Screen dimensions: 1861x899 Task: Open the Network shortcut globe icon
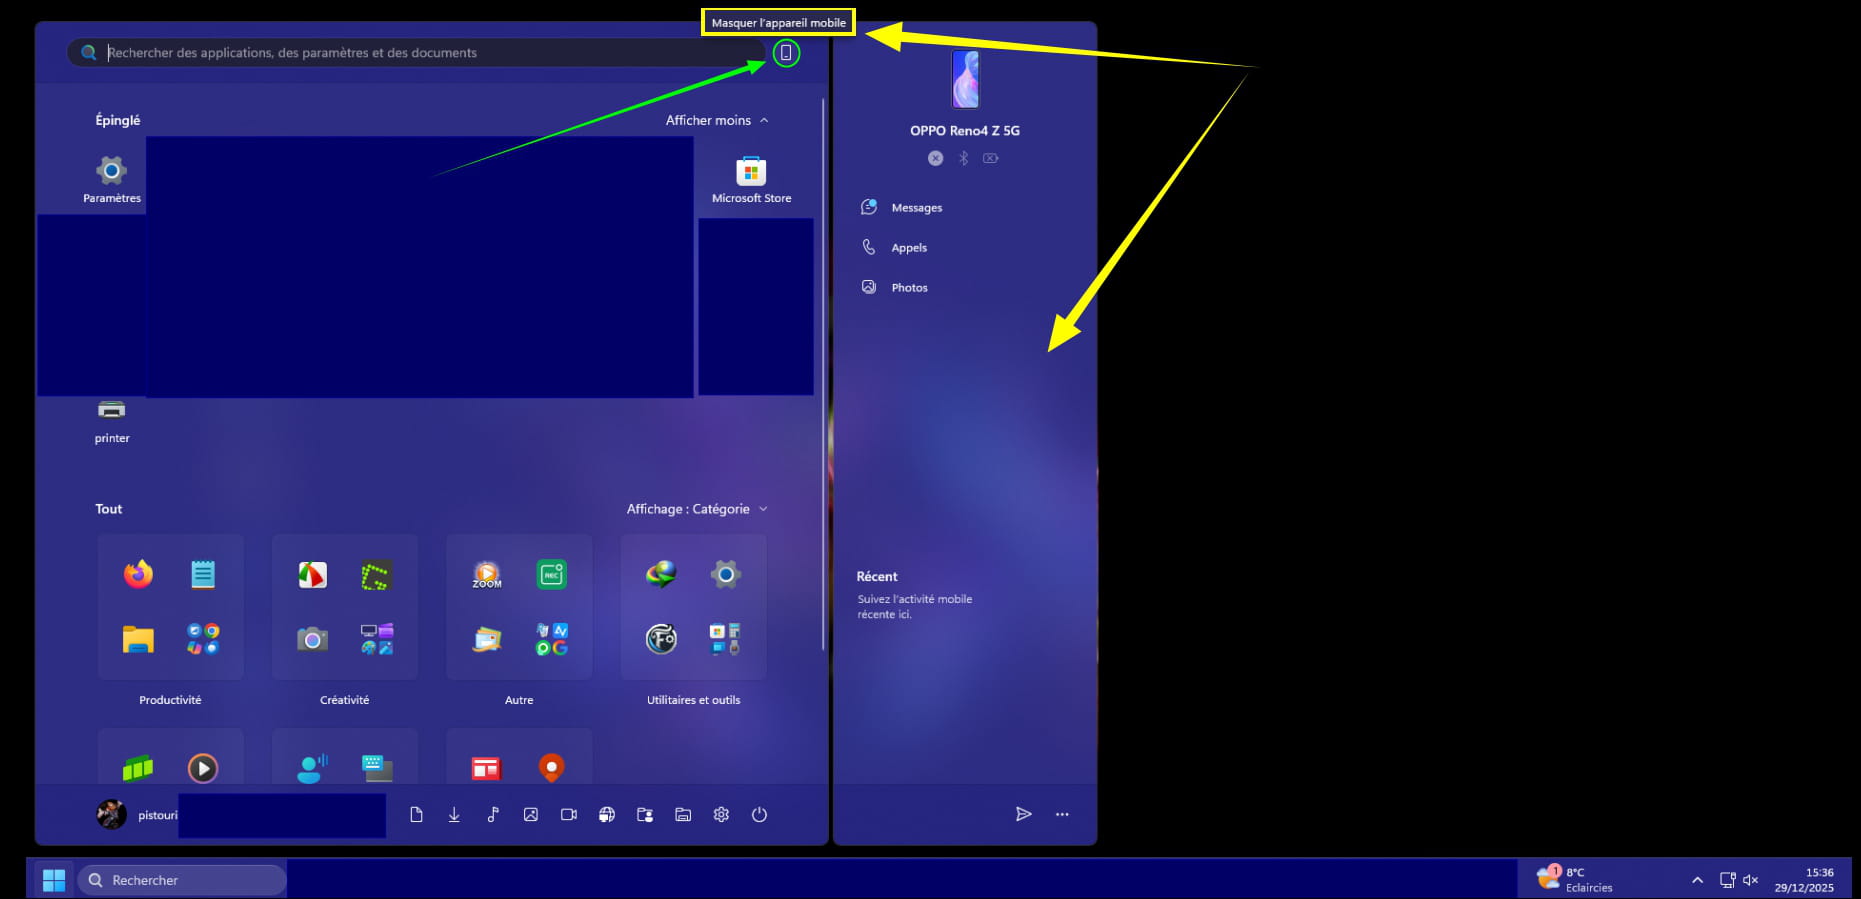607,815
